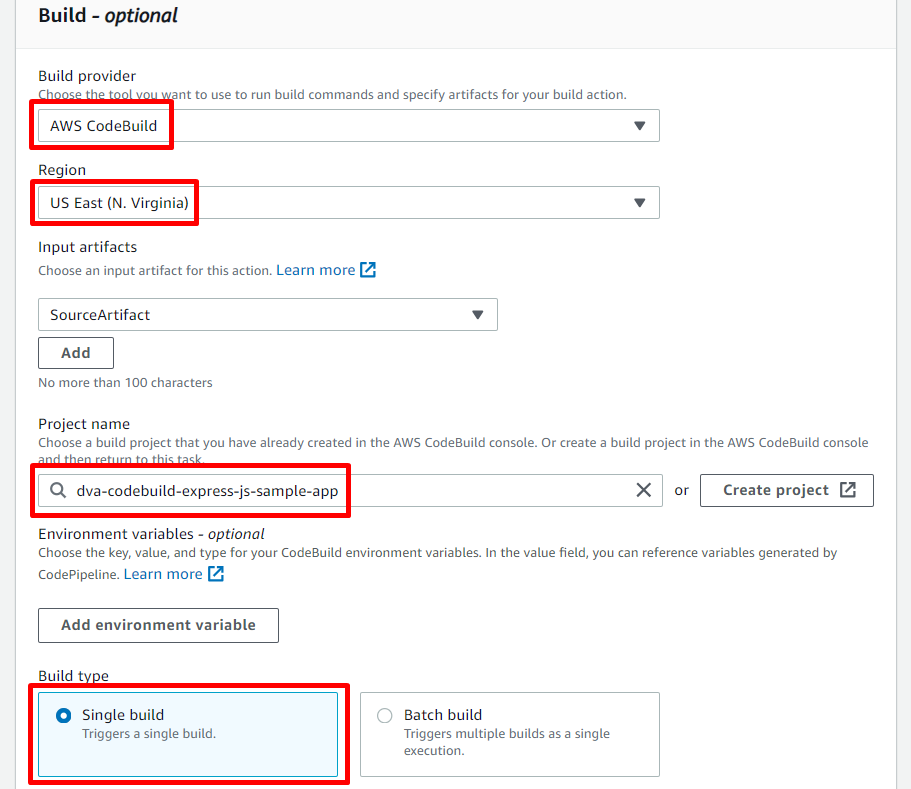Click the Single build option card description
This screenshot has height=789, width=911.
point(149,734)
